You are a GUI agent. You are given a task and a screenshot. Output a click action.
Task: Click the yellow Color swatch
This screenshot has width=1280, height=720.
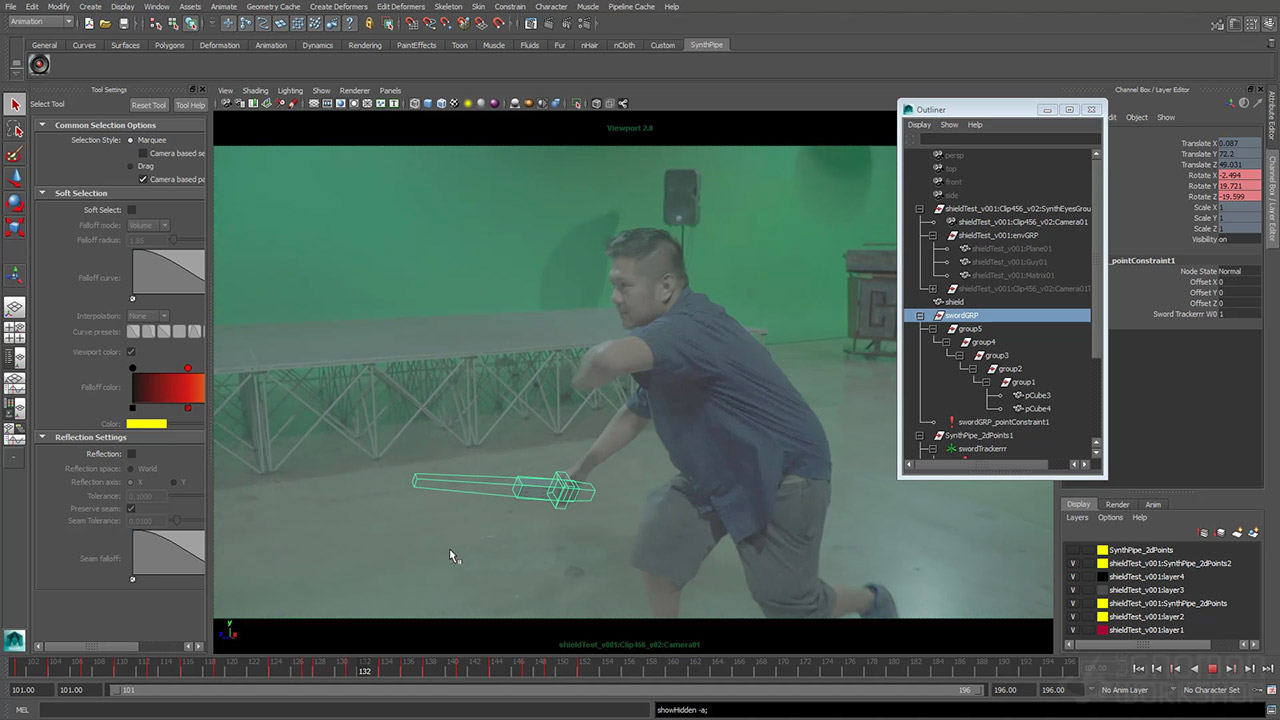(147, 424)
